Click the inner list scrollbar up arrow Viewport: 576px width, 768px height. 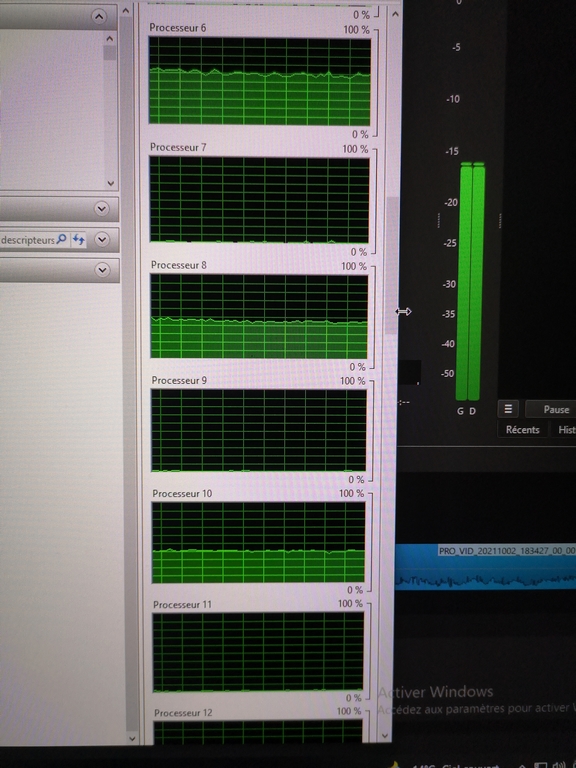coord(110,39)
